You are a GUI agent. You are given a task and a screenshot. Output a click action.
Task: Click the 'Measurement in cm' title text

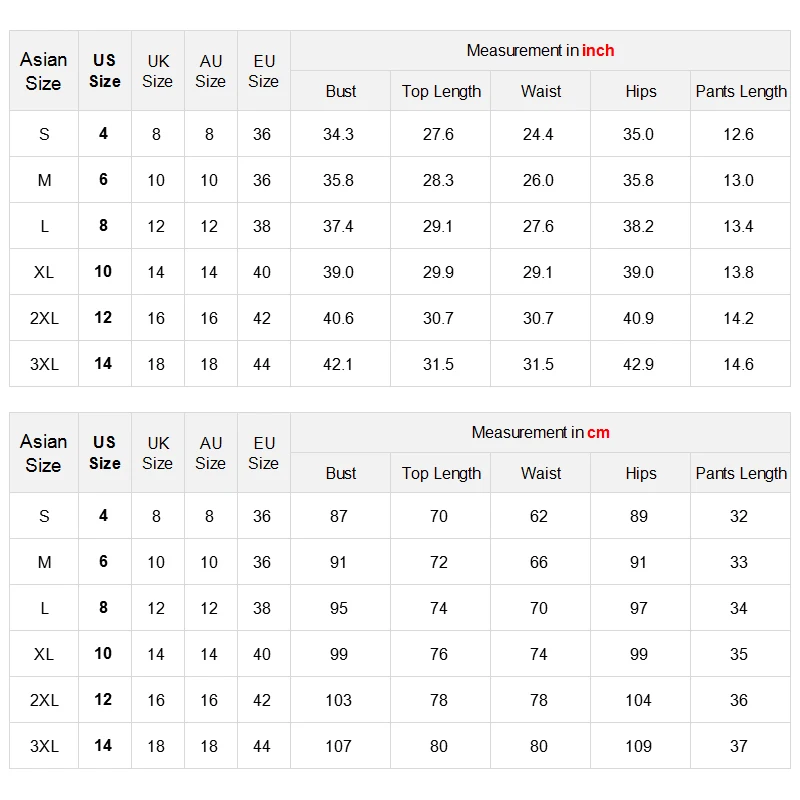(540, 433)
